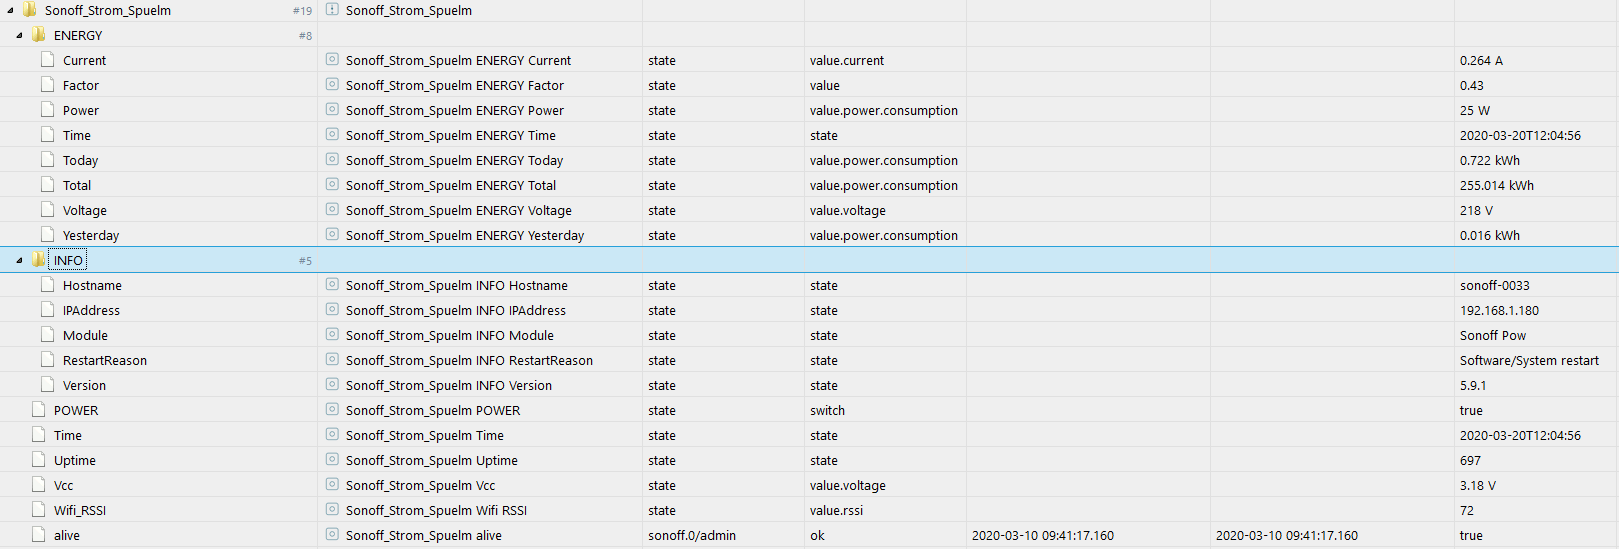
Task: Click the file icon beside IPAddress
Action: coord(48,310)
